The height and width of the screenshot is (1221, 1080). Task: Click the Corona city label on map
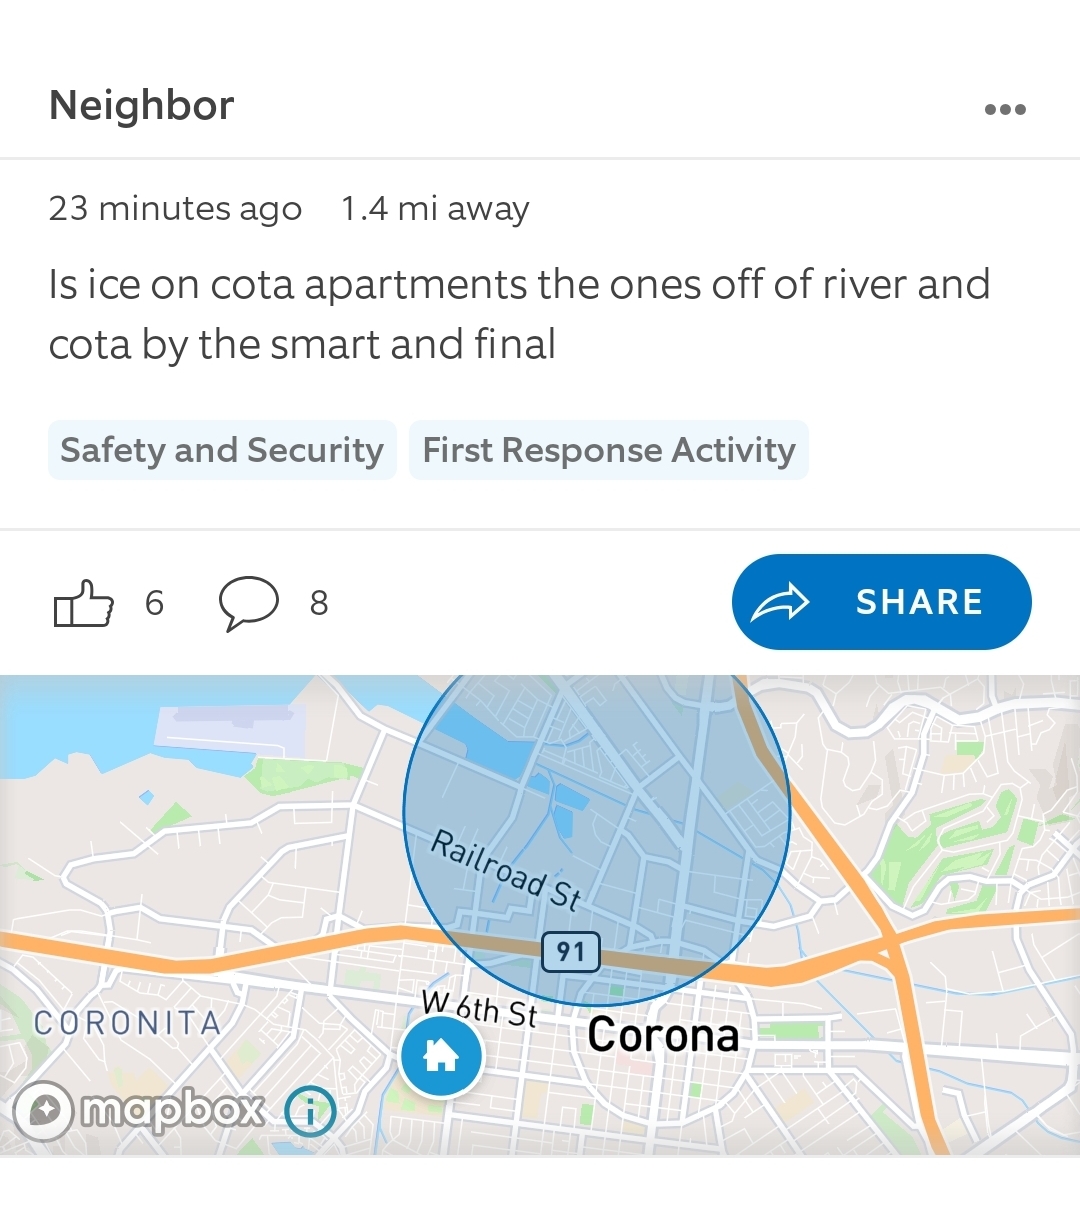pos(663,1035)
